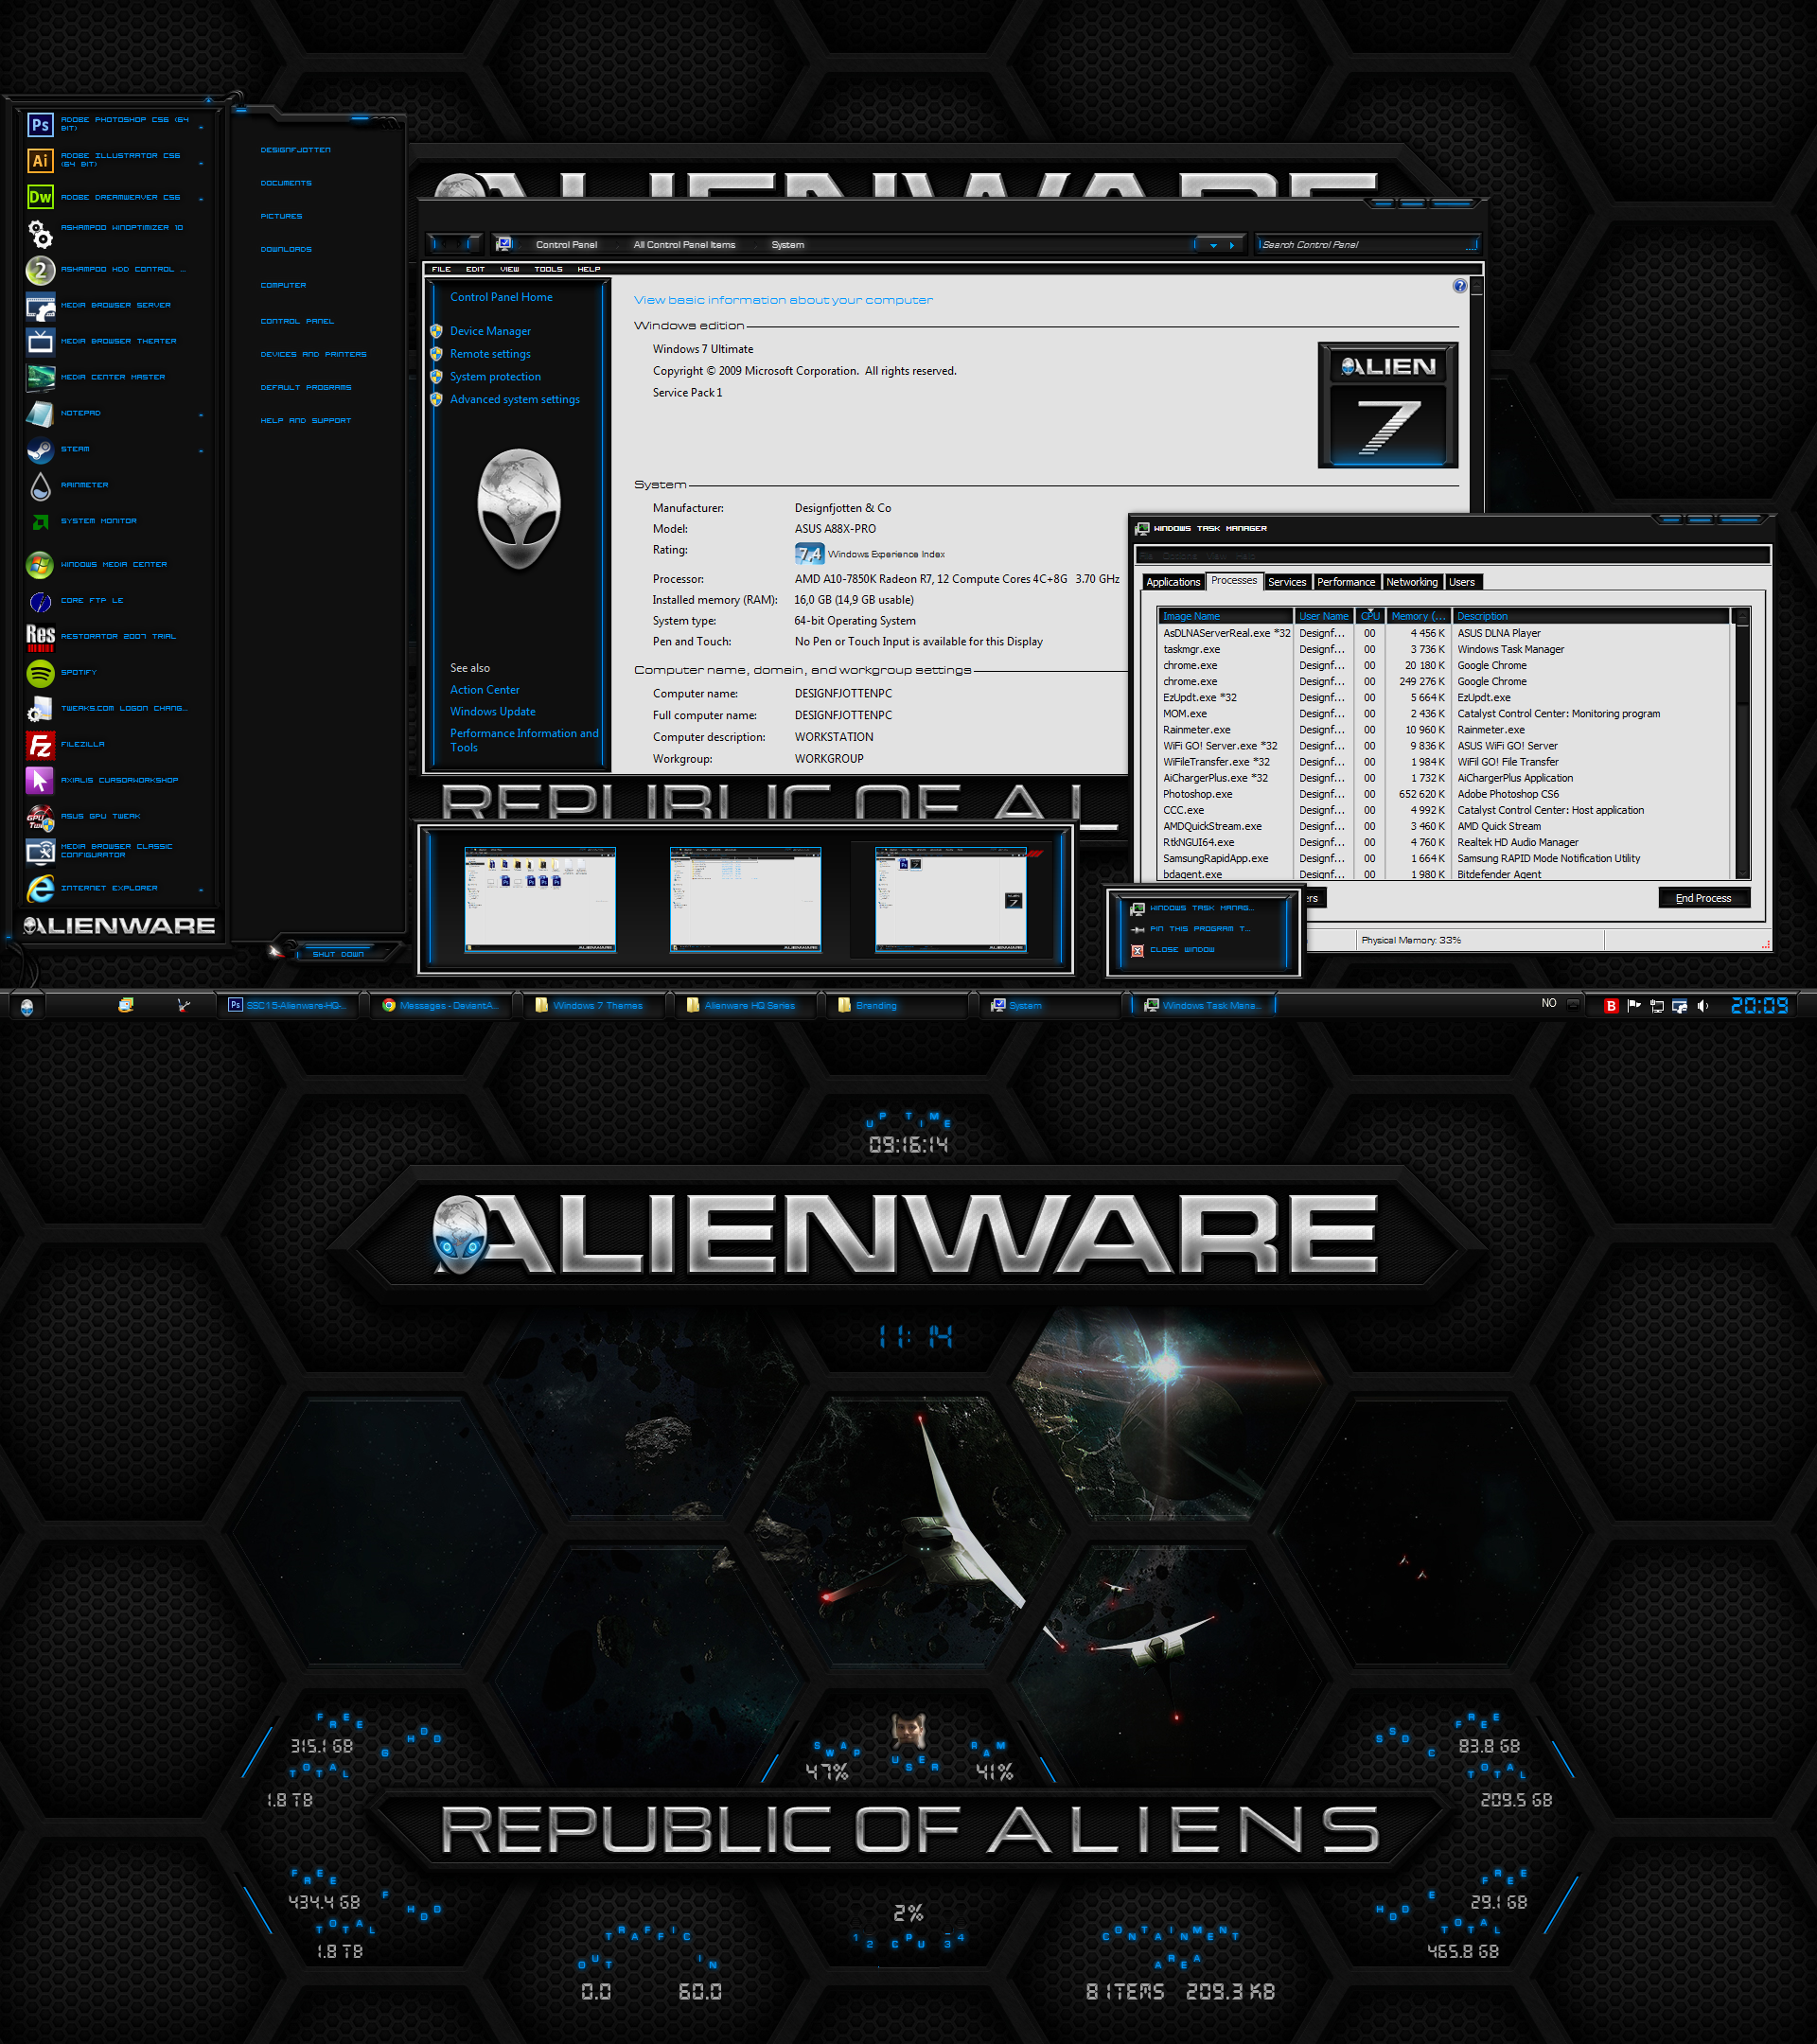The image size is (1817, 2044).
Task: Open Tools menu in System window
Action: pos(548,269)
